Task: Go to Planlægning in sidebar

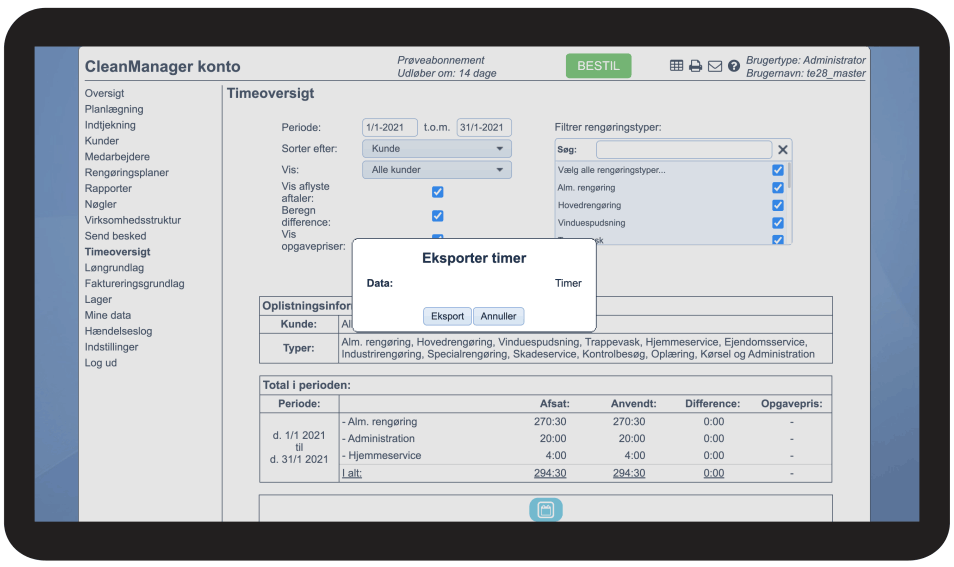Action: (x=114, y=109)
